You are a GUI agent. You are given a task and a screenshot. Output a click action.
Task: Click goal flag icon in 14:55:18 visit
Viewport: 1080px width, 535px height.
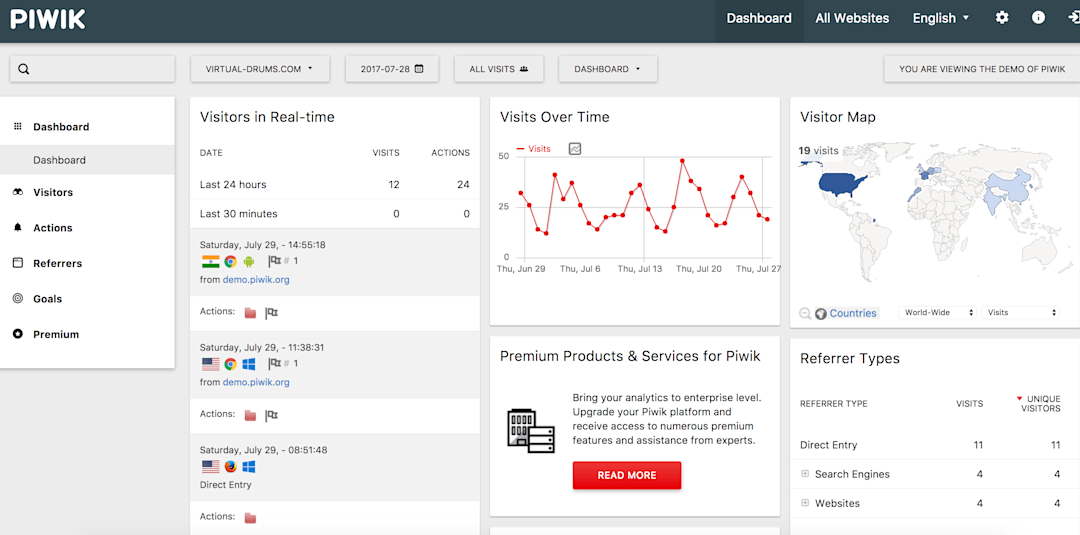tap(274, 261)
